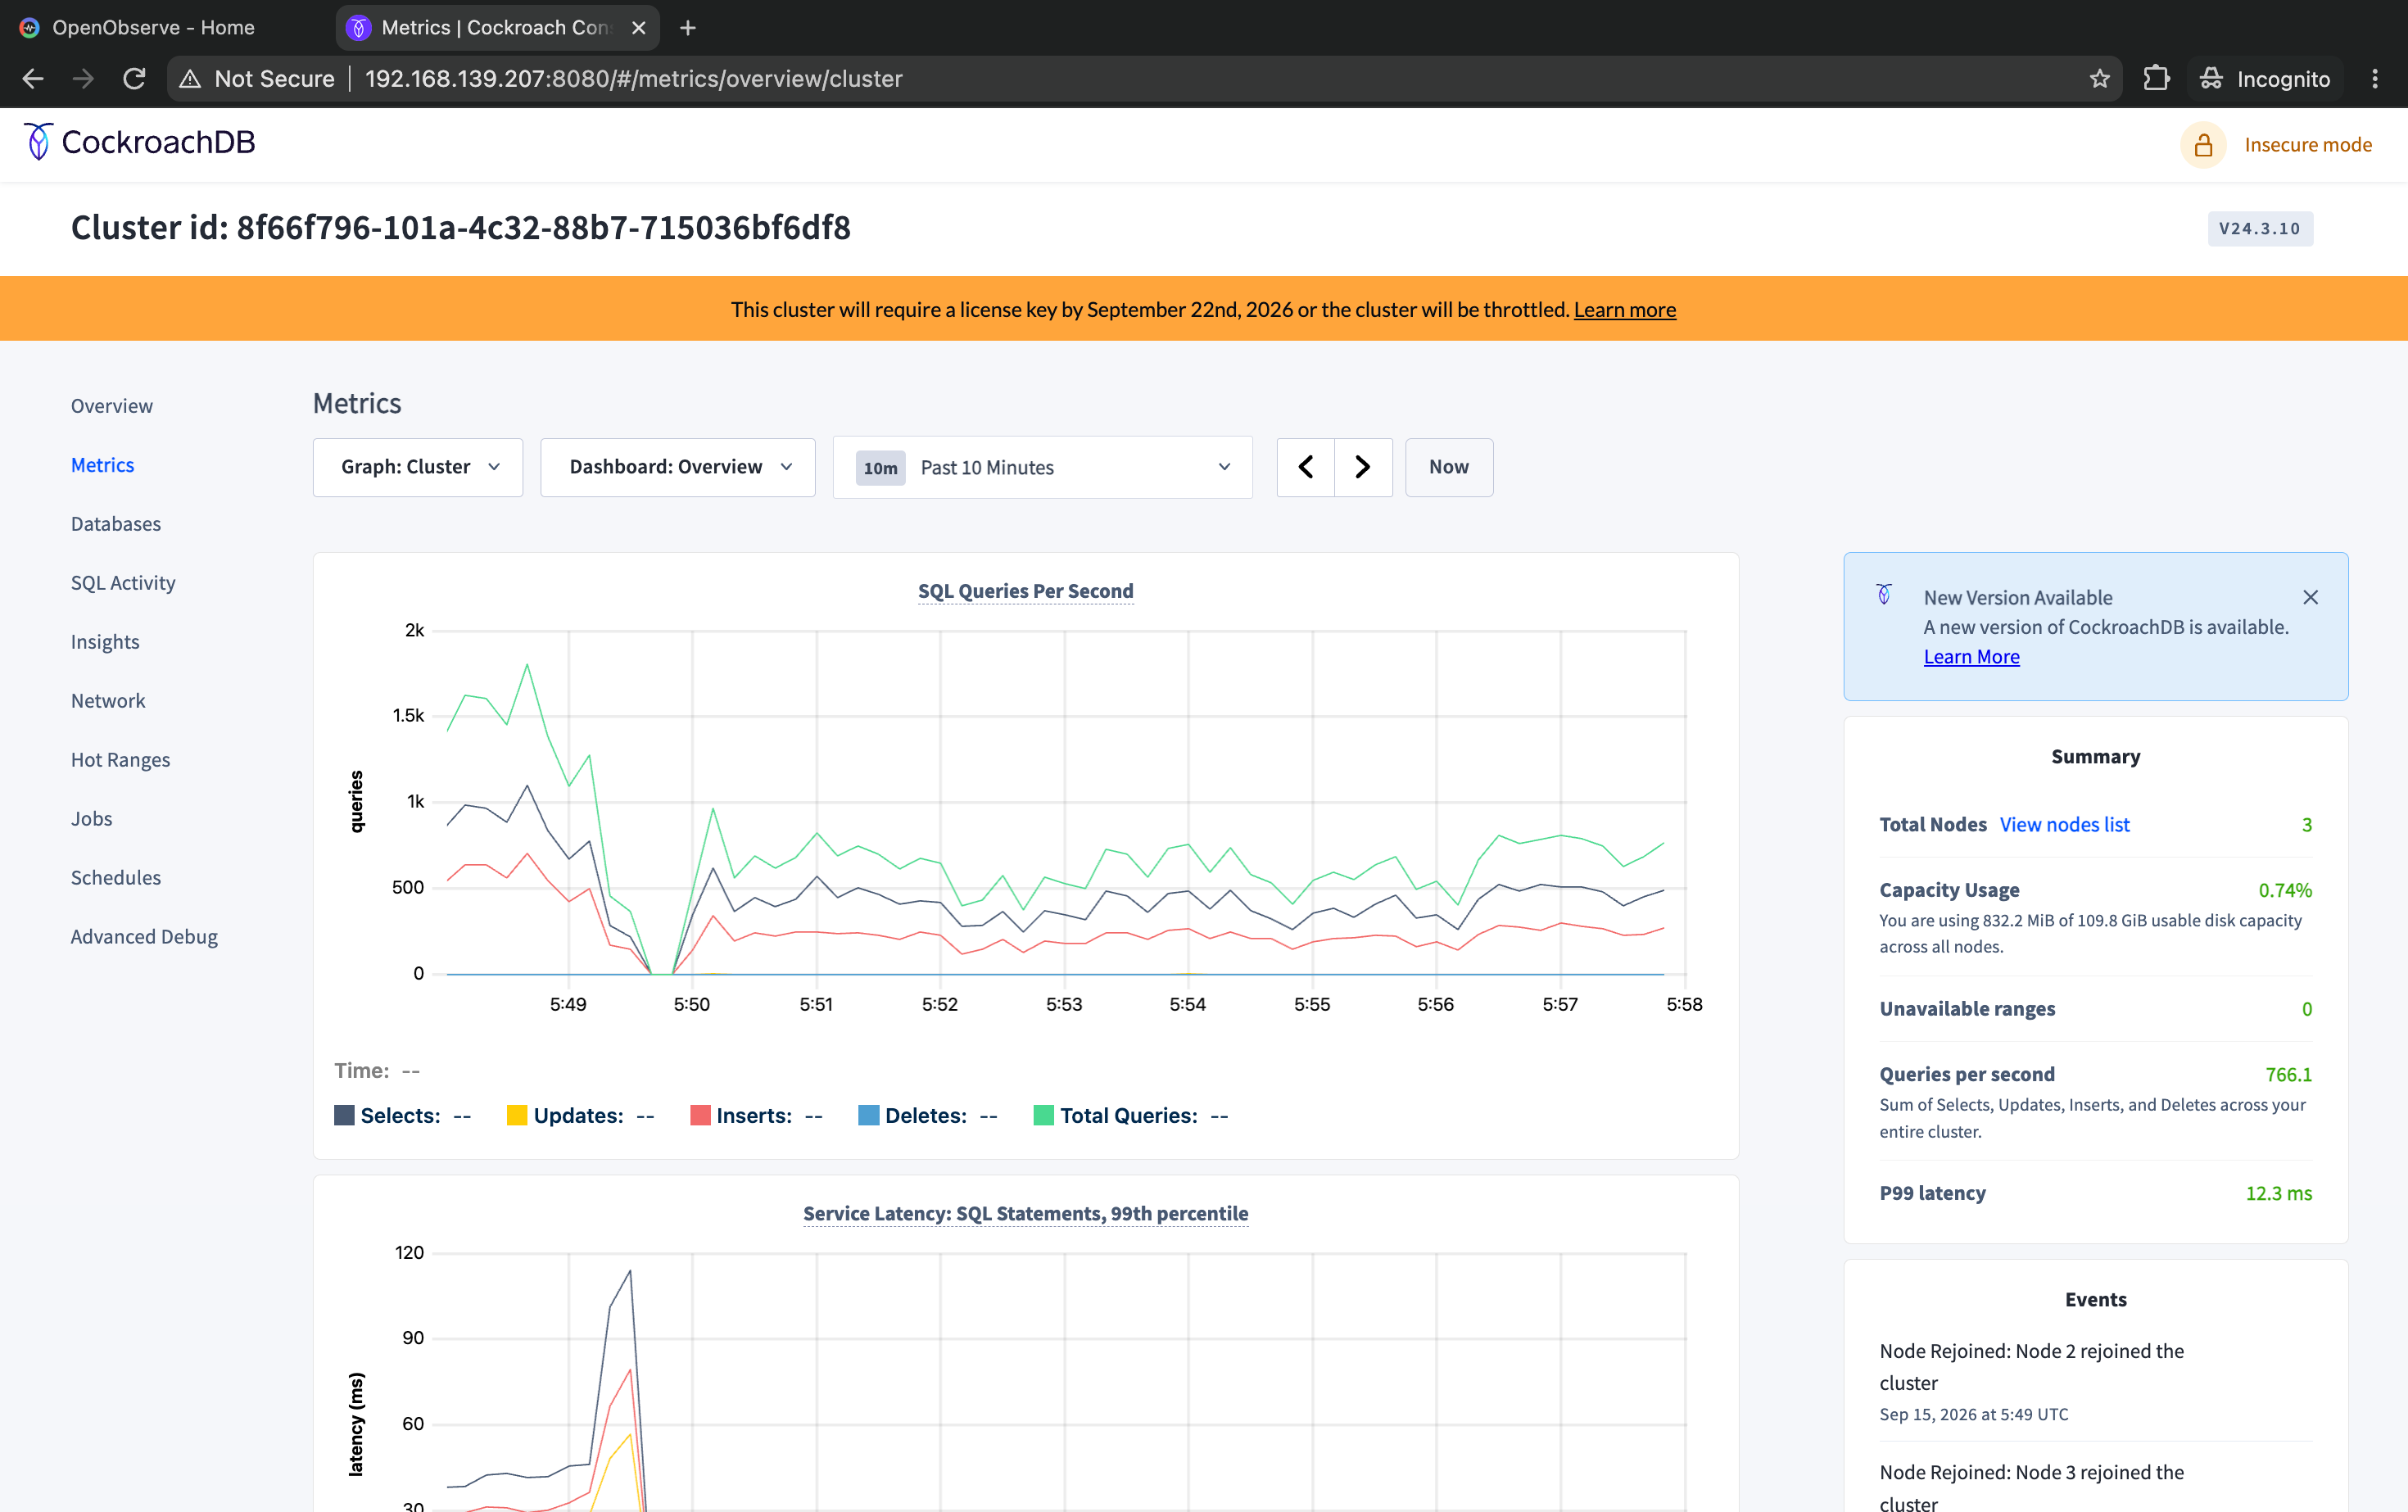The image size is (2408, 1512).
Task: Open the Chrome three-dot menu
Action: [x=2375, y=79]
